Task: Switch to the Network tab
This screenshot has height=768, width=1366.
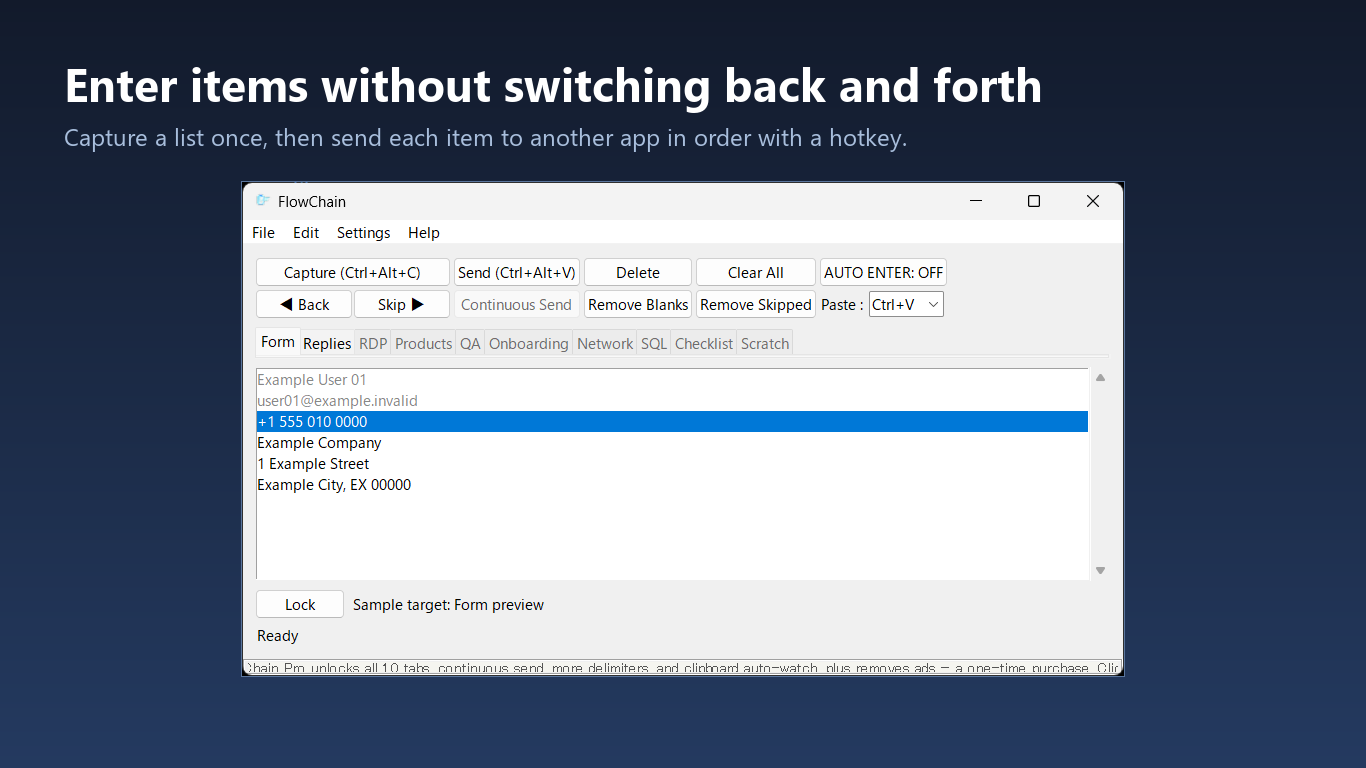Action: click(x=605, y=344)
